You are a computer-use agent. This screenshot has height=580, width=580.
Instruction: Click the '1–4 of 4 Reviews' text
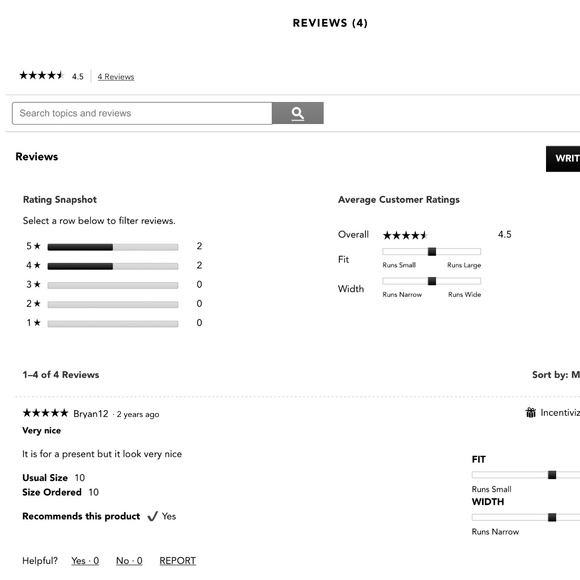point(61,375)
